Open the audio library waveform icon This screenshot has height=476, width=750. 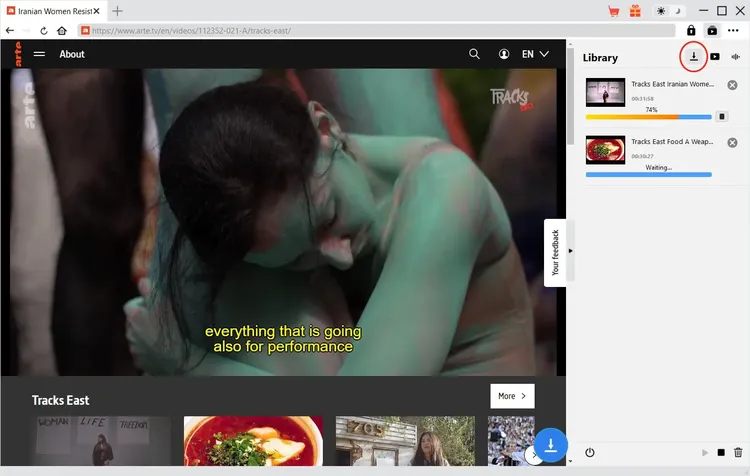[736, 57]
